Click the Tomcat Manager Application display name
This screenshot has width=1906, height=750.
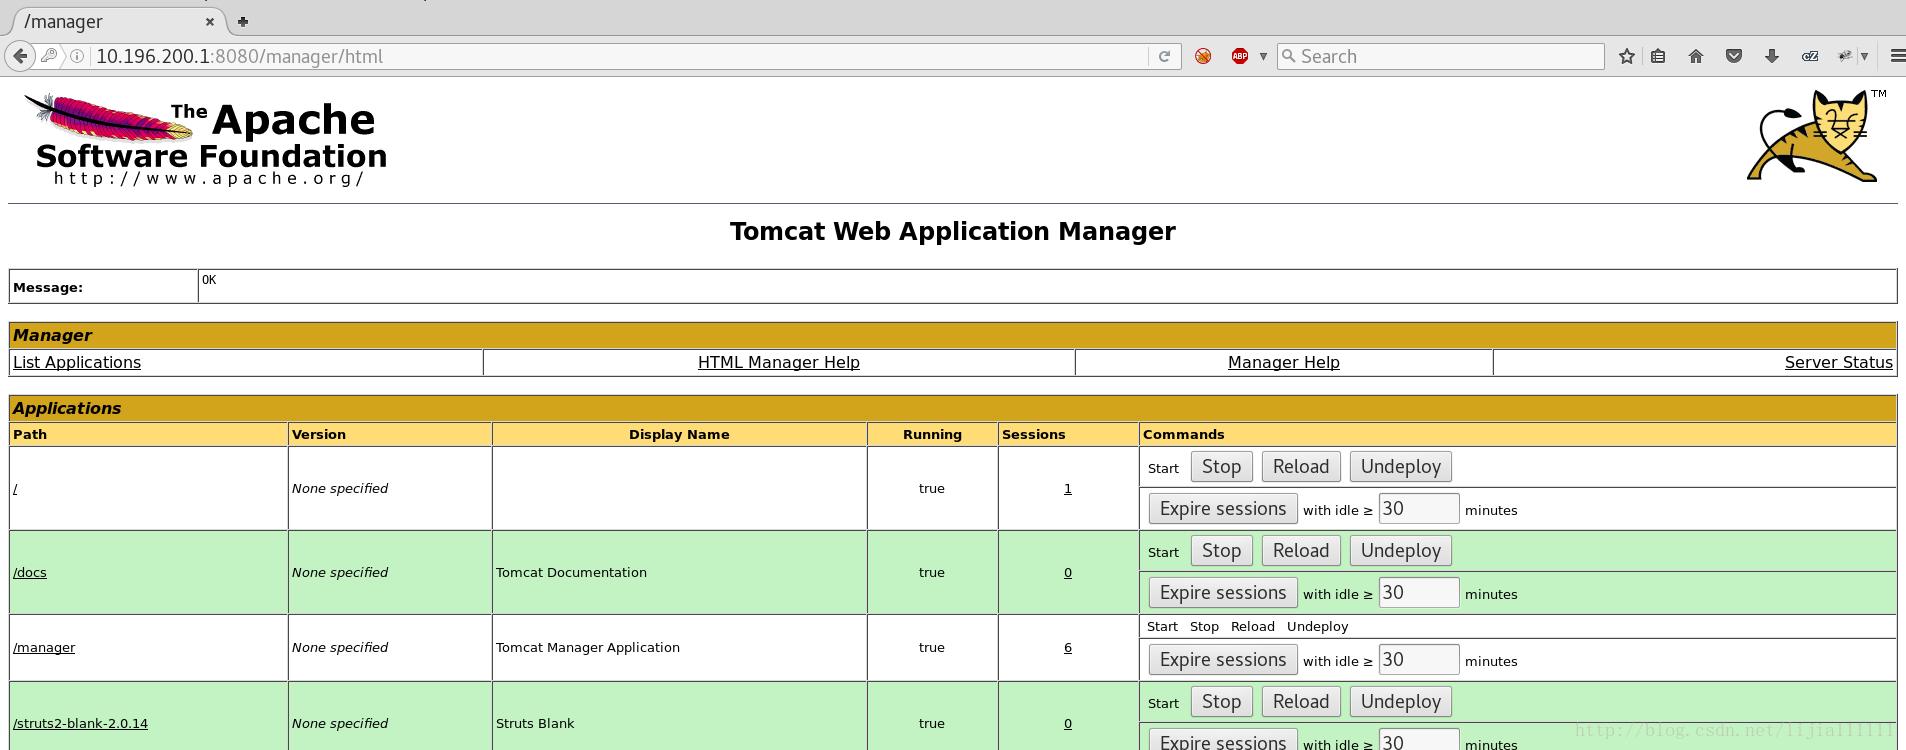pos(588,648)
